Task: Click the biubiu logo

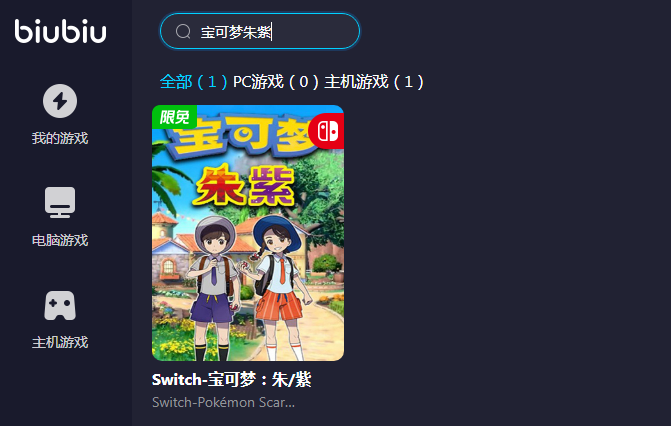Action: 60,31
